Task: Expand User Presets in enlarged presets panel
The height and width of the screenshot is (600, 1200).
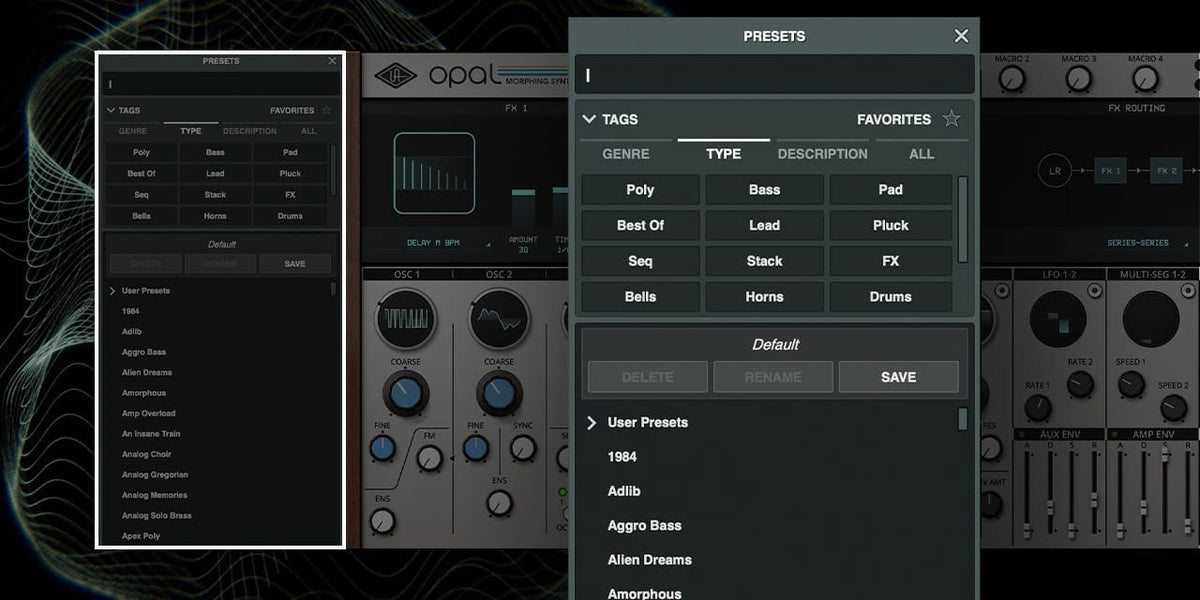Action: click(591, 423)
